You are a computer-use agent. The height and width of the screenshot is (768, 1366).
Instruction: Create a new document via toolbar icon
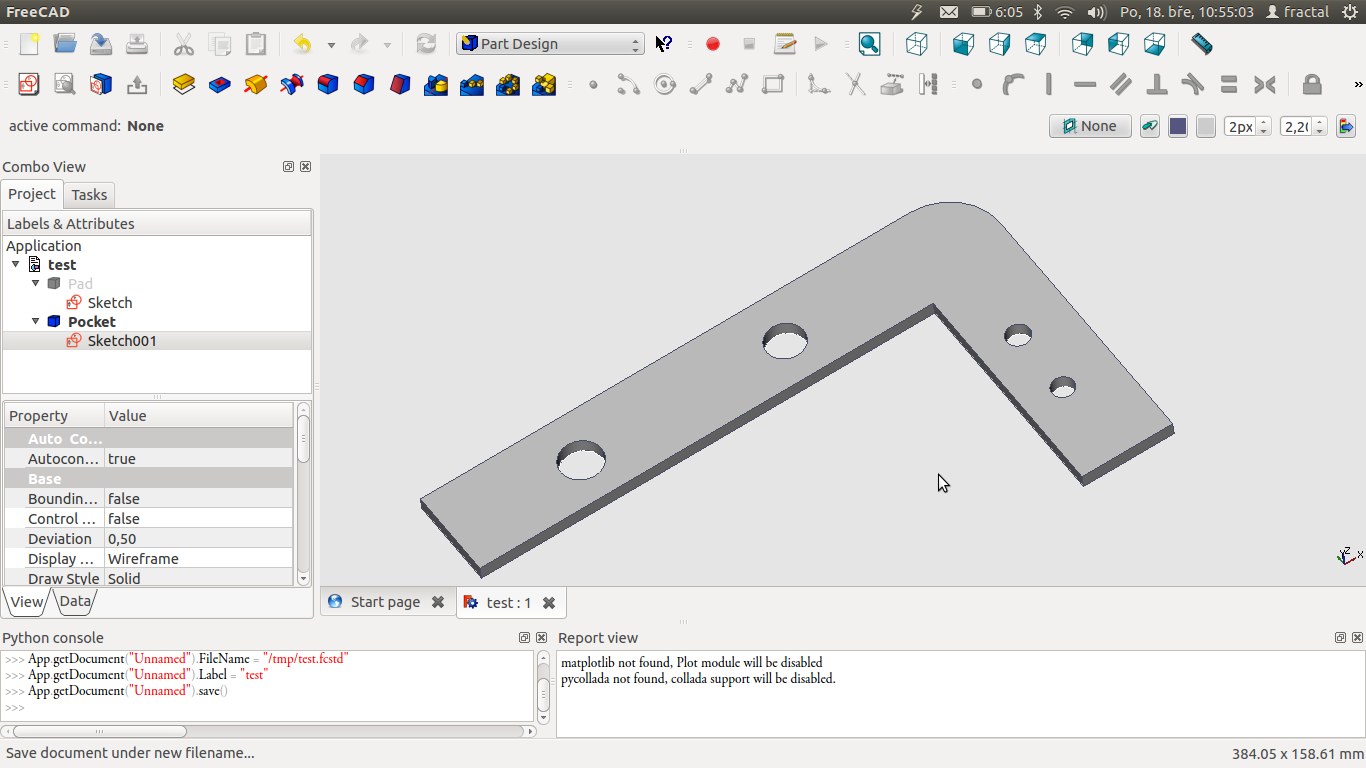29,44
